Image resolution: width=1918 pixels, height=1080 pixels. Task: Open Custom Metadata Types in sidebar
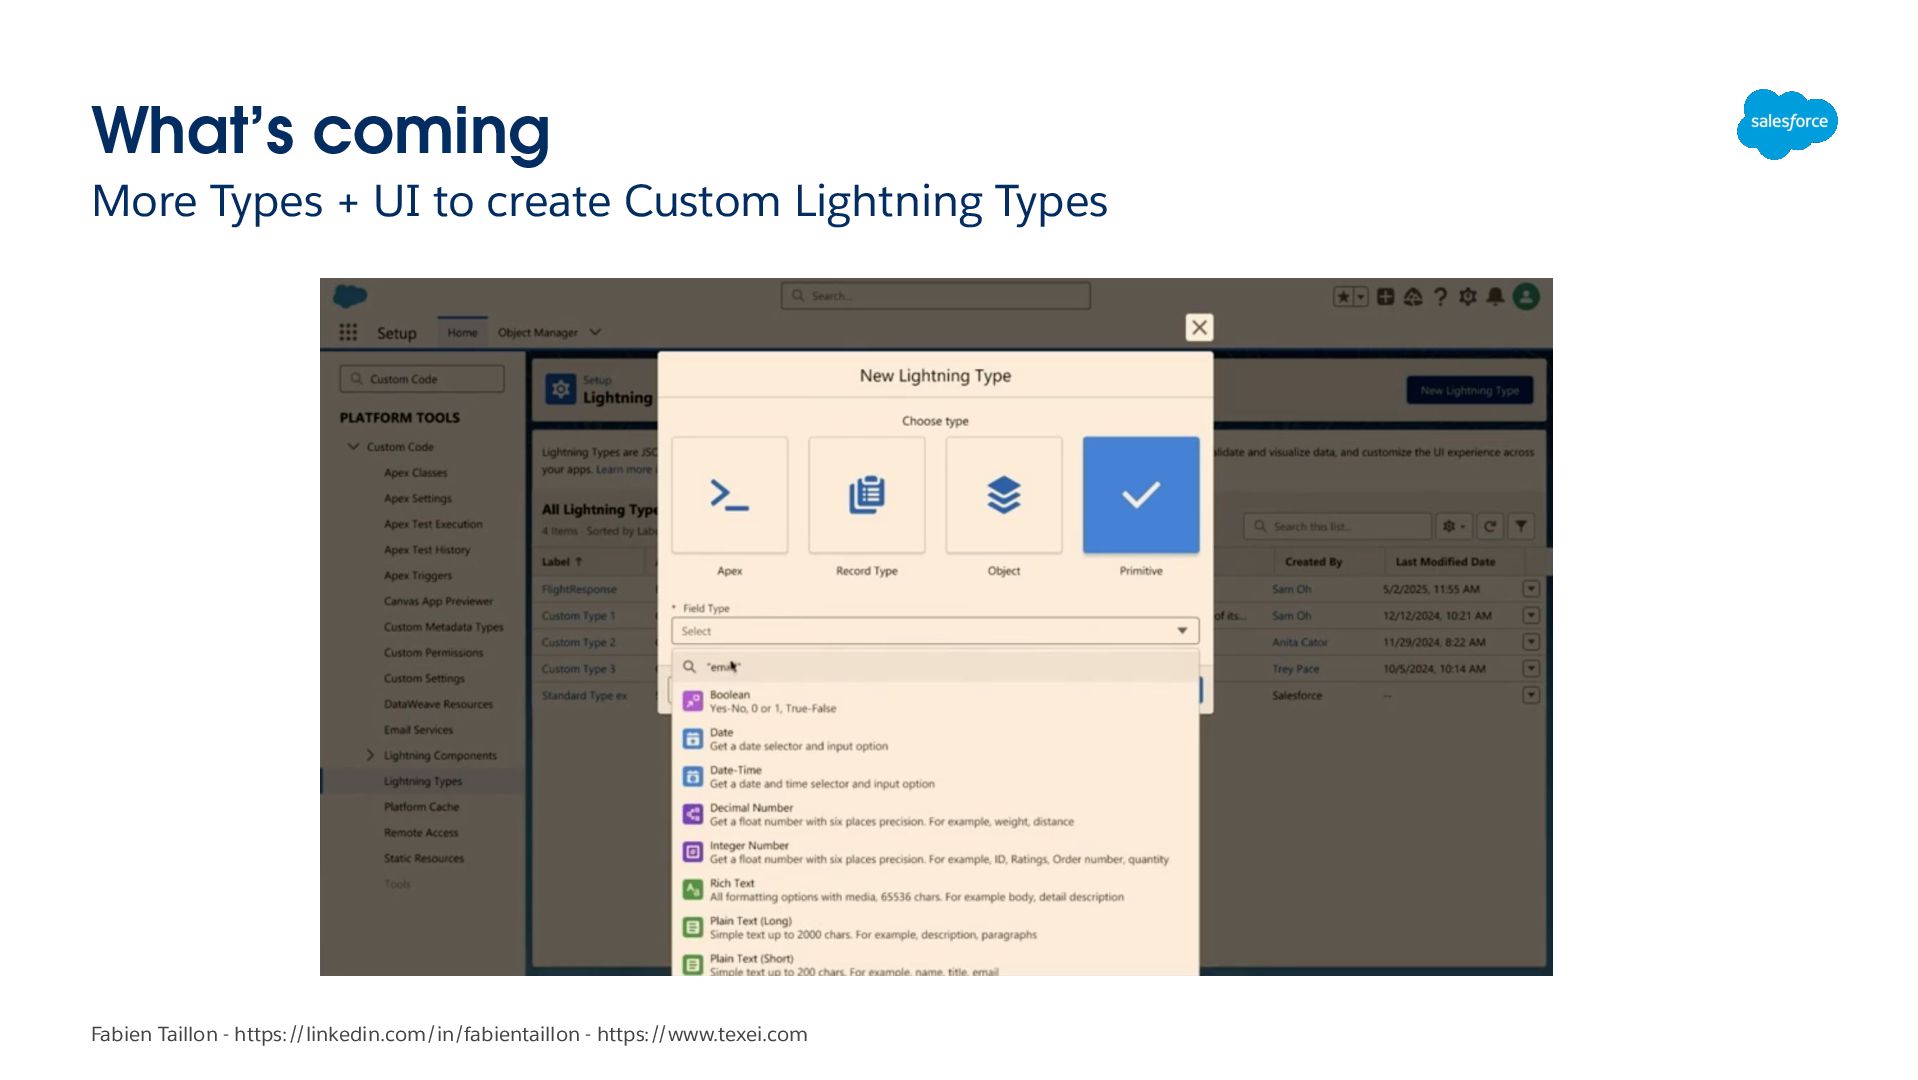coord(444,627)
